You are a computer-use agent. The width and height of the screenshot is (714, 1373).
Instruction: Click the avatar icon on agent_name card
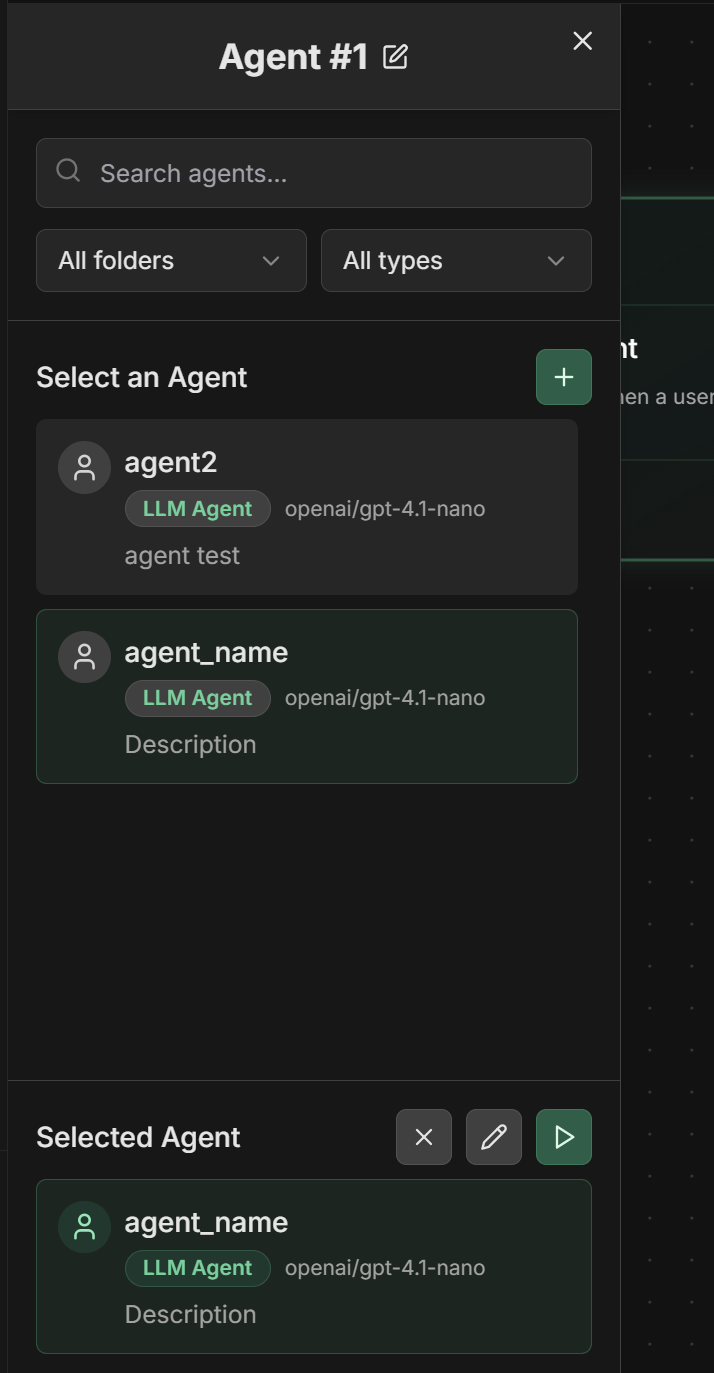pos(84,657)
